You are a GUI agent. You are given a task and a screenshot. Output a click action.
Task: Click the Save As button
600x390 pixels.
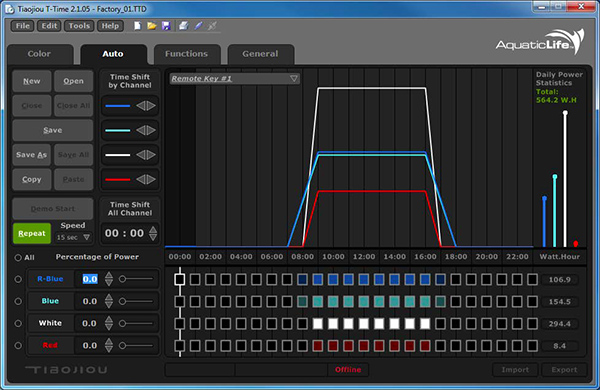click(32, 155)
